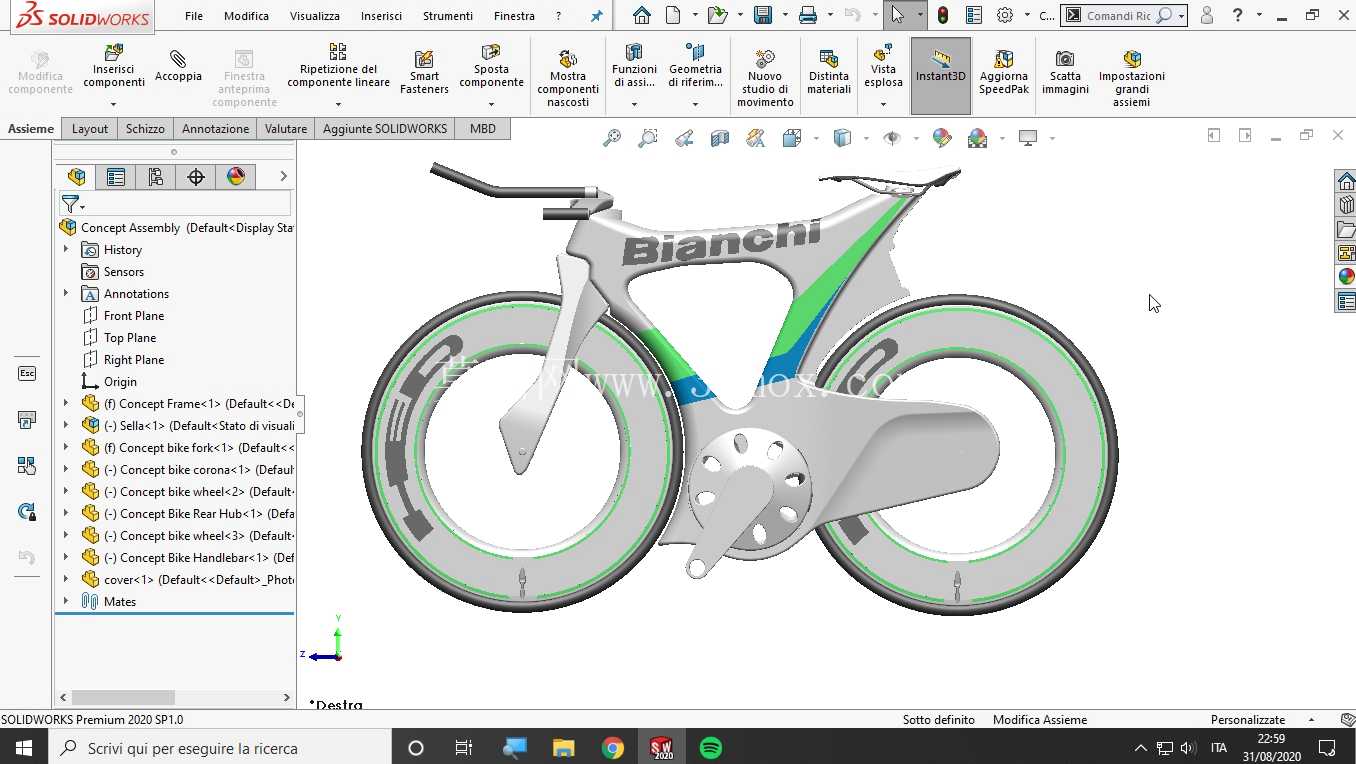Expand the History tree node
Image resolution: width=1356 pixels, height=764 pixels.
point(66,250)
